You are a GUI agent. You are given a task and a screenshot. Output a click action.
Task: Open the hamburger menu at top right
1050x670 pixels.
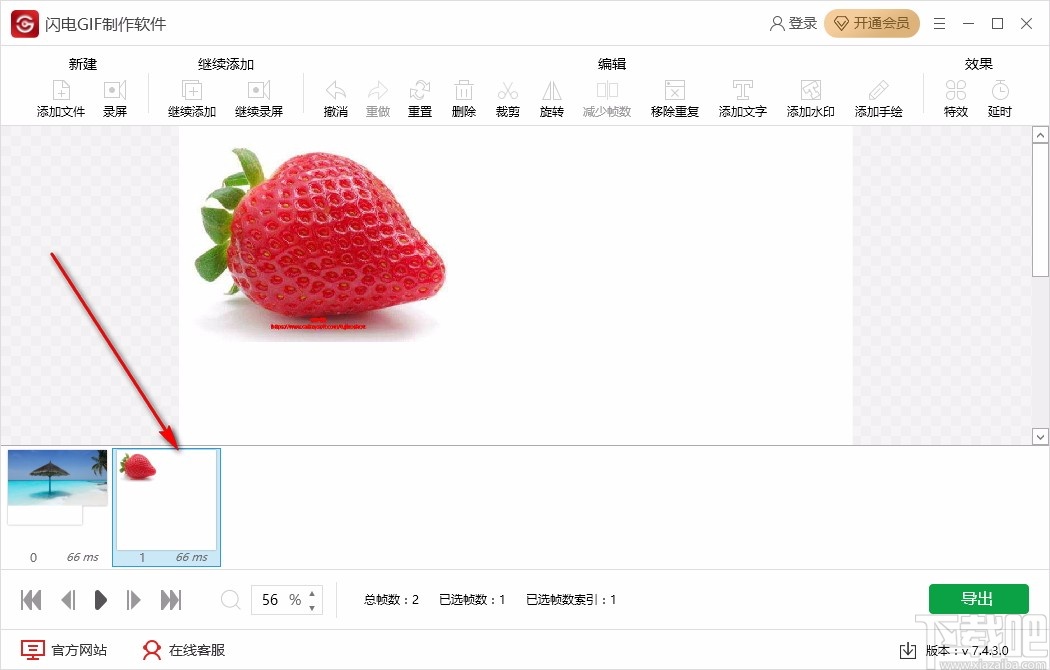(x=939, y=23)
